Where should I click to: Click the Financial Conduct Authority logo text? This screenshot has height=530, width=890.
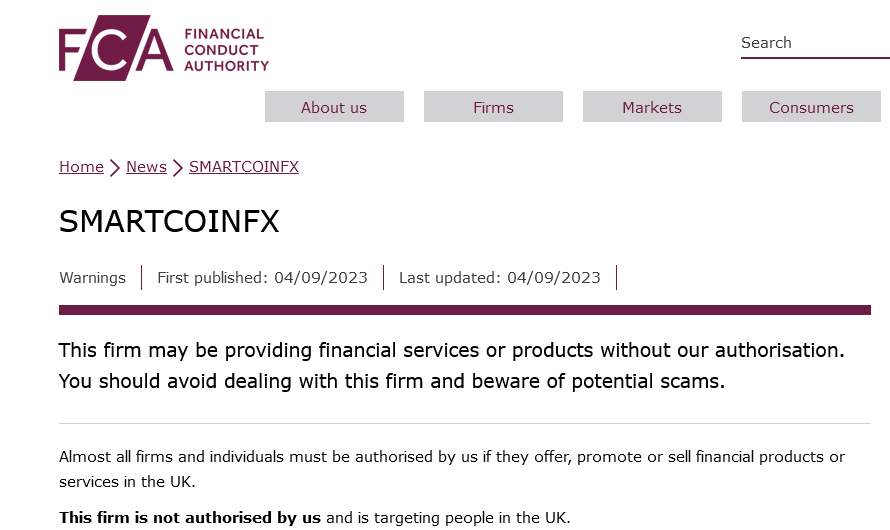click(x=226, y=50)
